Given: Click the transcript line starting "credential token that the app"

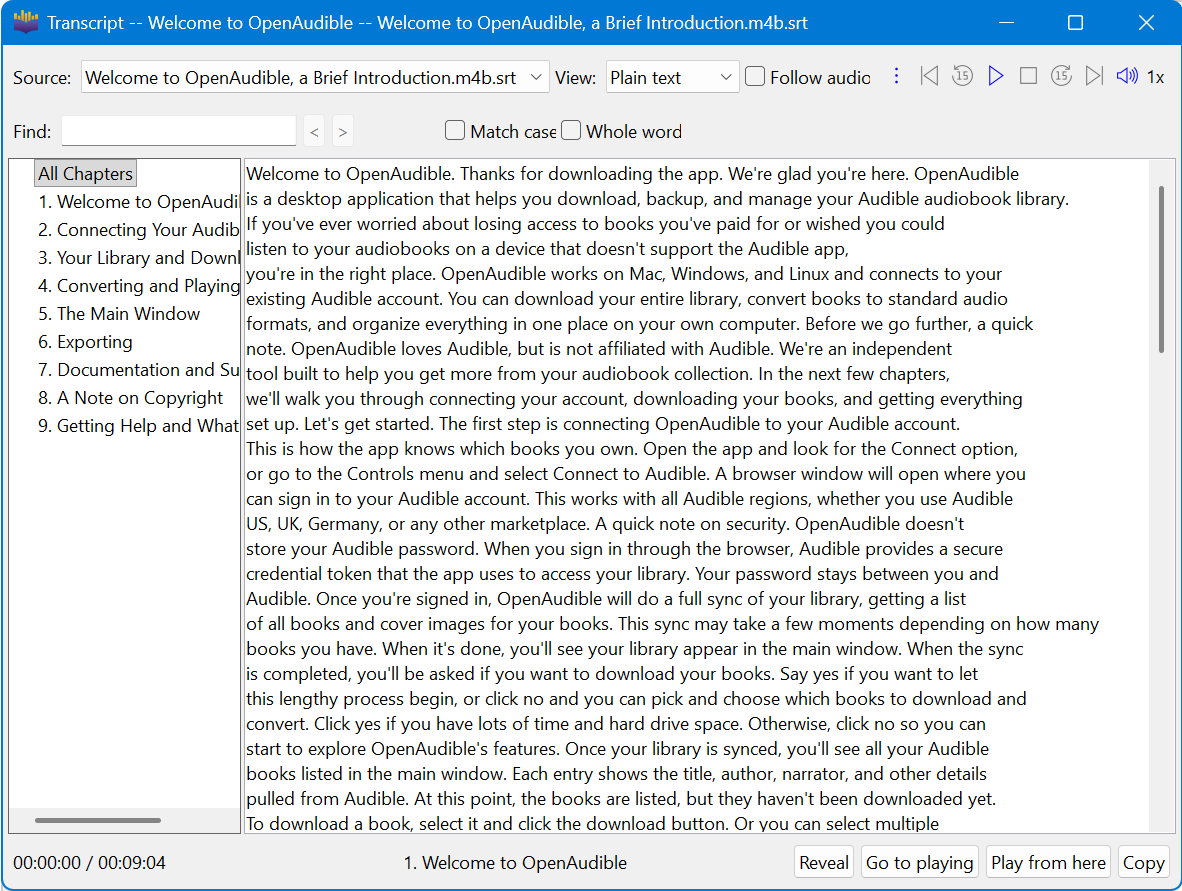Looking at the screenshot, I should pyautogui.click(x=622, y=574).
